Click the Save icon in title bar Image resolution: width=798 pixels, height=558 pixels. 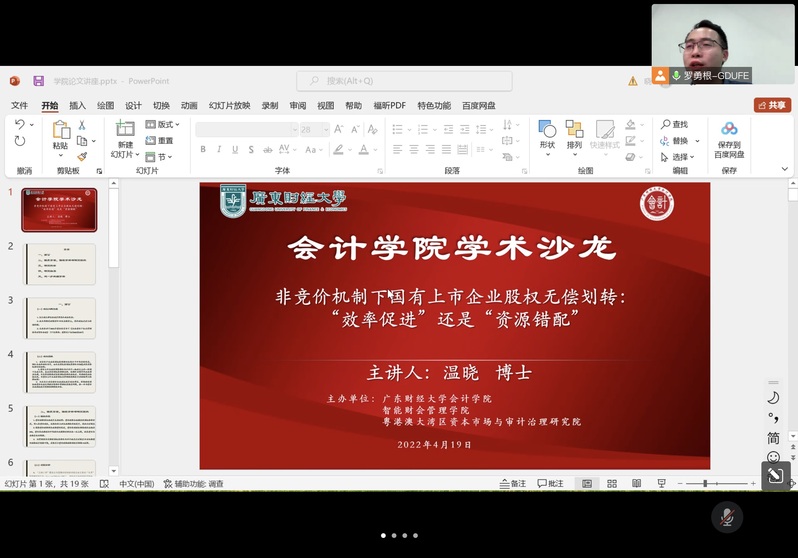coord(38,81)
